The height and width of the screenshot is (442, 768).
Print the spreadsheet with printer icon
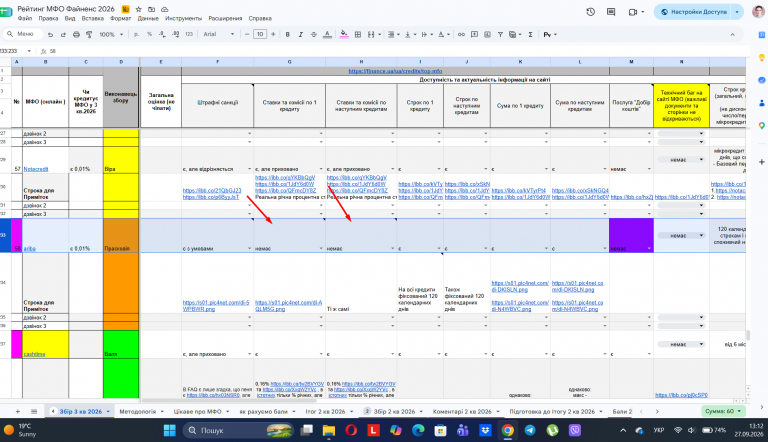click(76, 34)
